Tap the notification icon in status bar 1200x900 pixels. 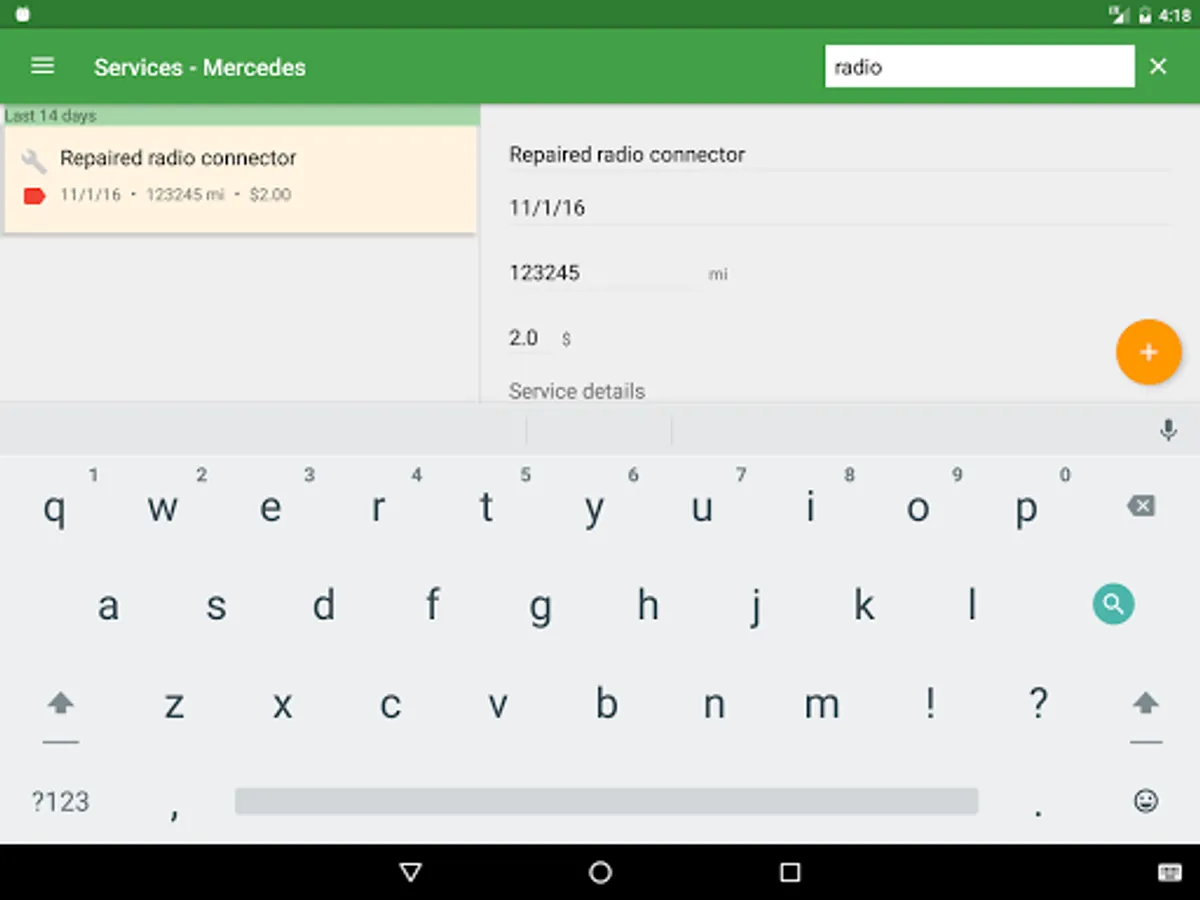point(22,15)
